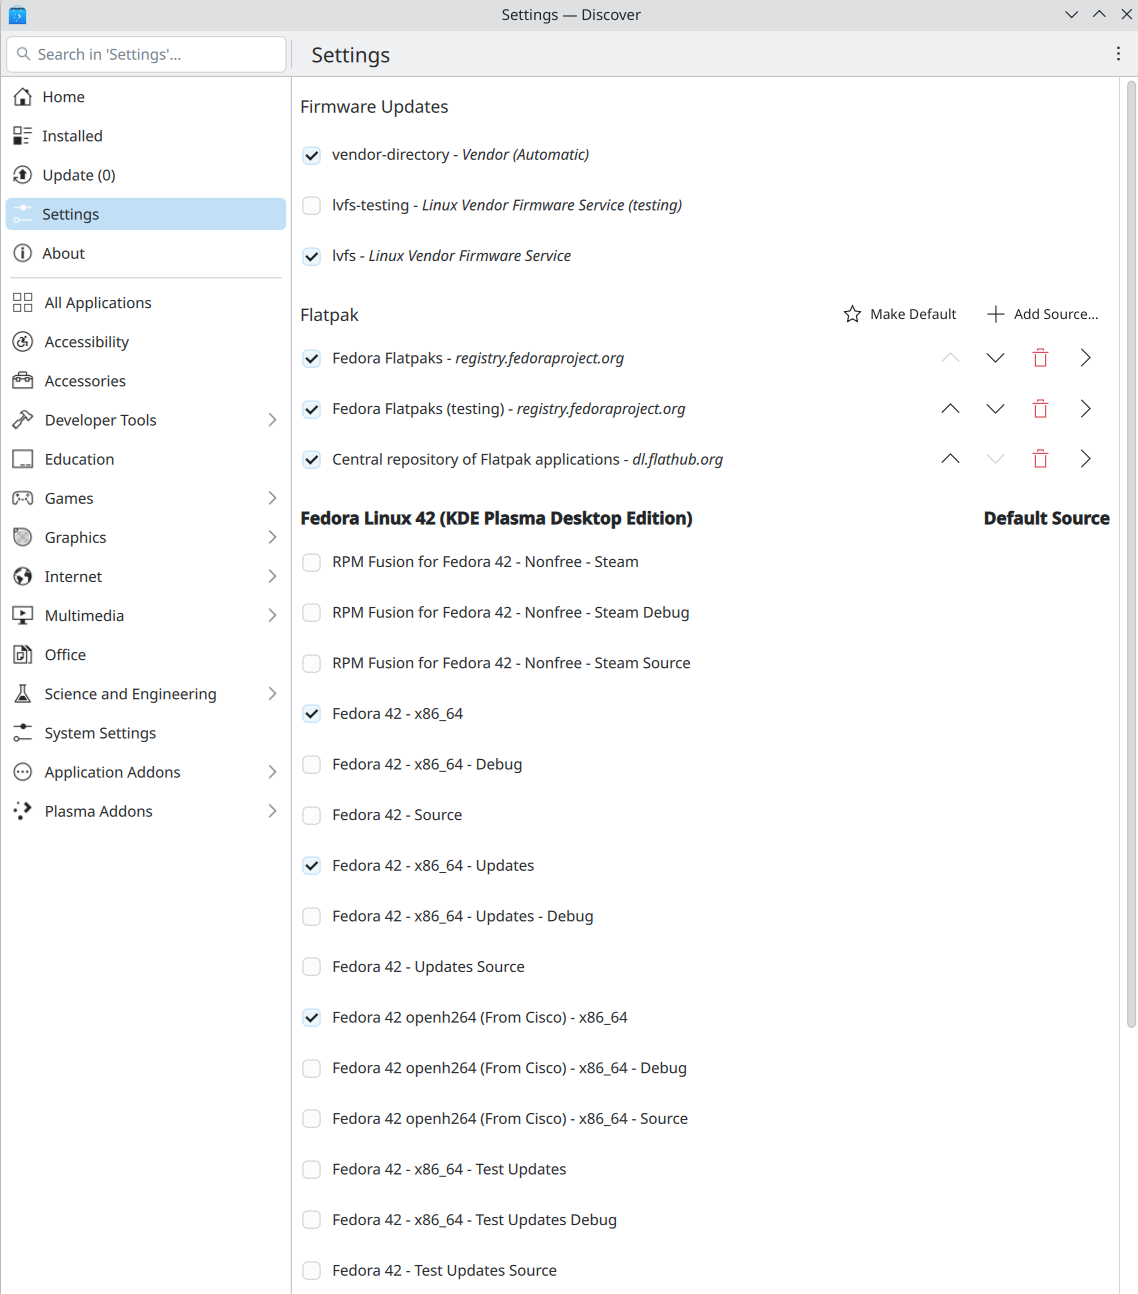1138x1294 pixels.
Task: Delete the dl.flathub.org source
Action: pos(1040,459)
